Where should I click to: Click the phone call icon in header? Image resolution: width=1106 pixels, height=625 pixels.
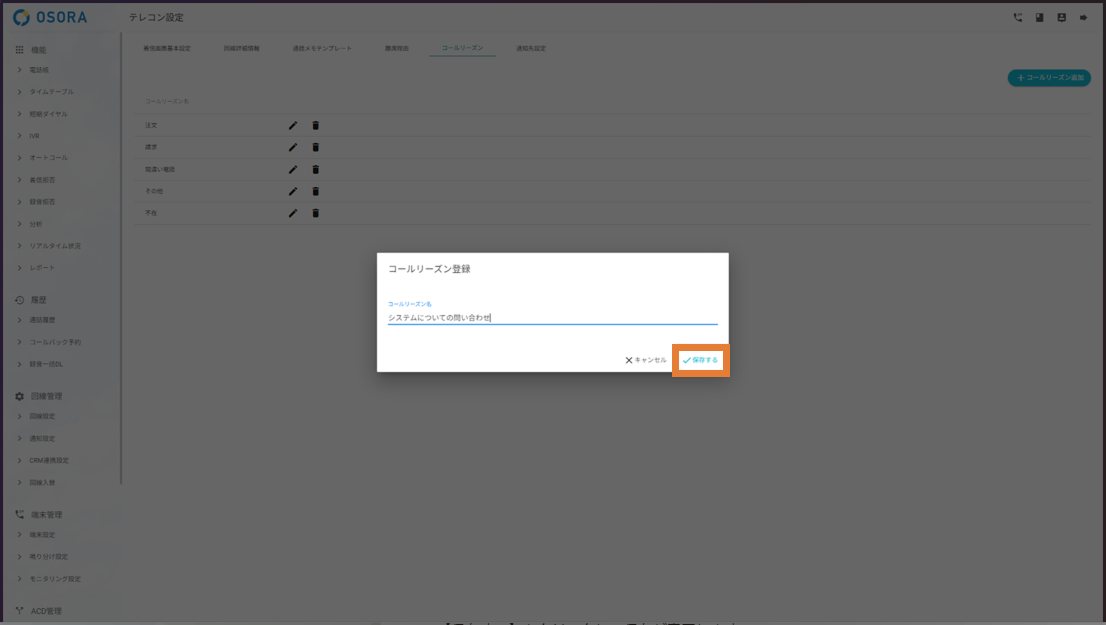tap(1018, 18)
